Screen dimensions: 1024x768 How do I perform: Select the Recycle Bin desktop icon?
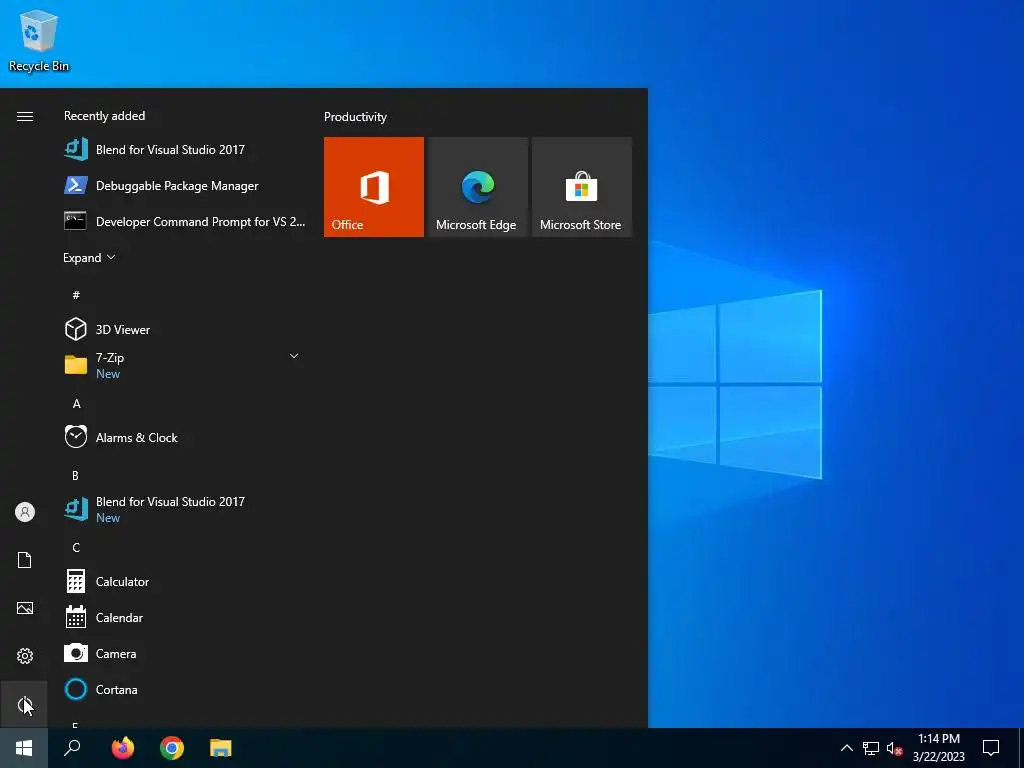point(39,40)
